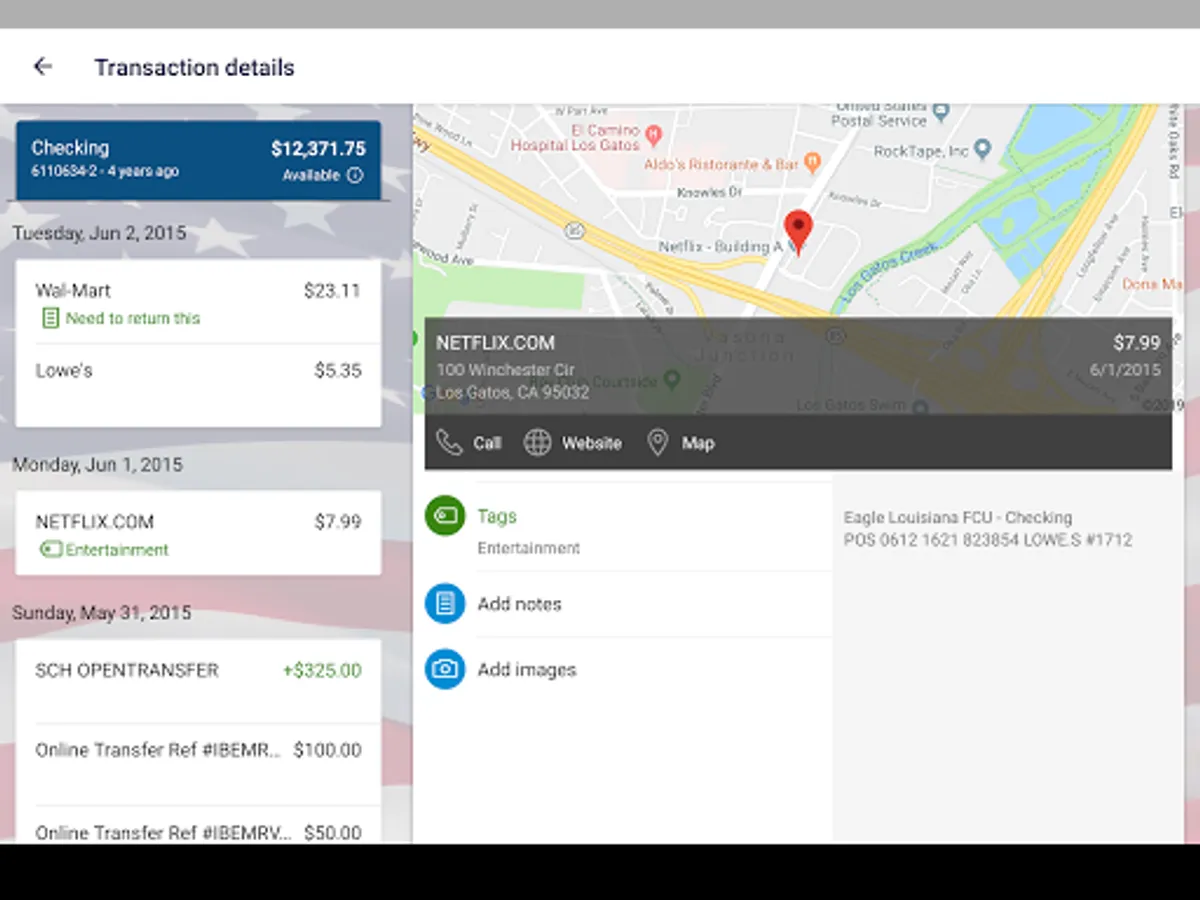Click 'POS 0612 1621 823854 LOWE.S #1712' text

point(988,540)
